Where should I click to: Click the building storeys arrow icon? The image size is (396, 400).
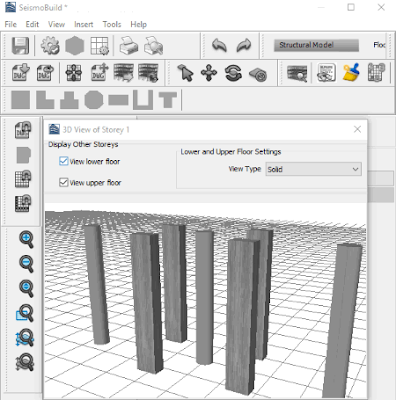click(x=124, y=73)
